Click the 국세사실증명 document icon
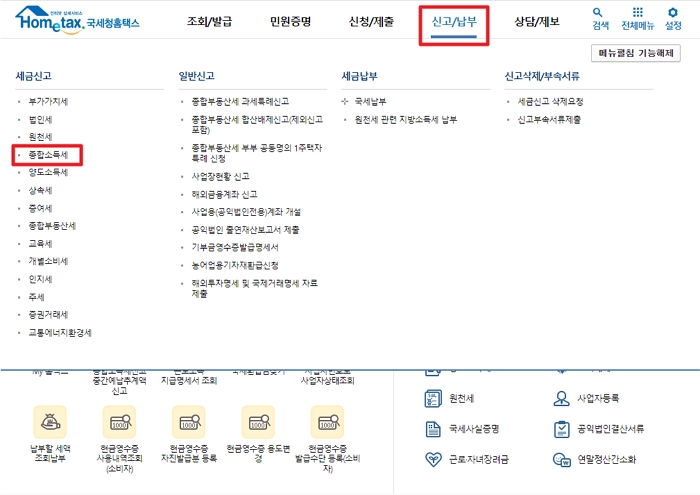Screen dimensions: 700x495 (x=433, y=429)
